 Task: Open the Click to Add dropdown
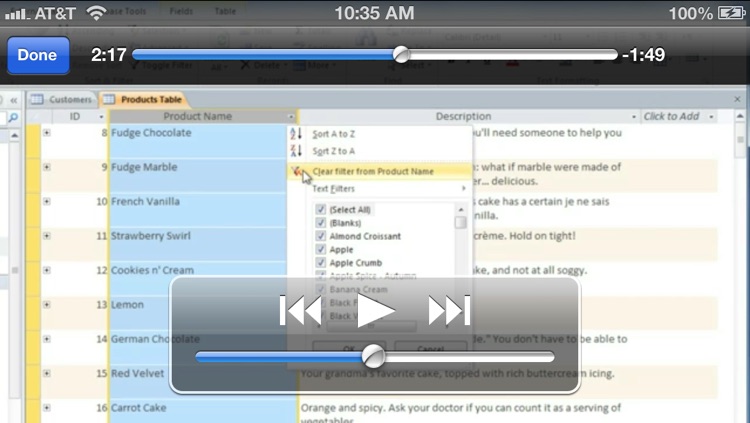click(711, 117)
